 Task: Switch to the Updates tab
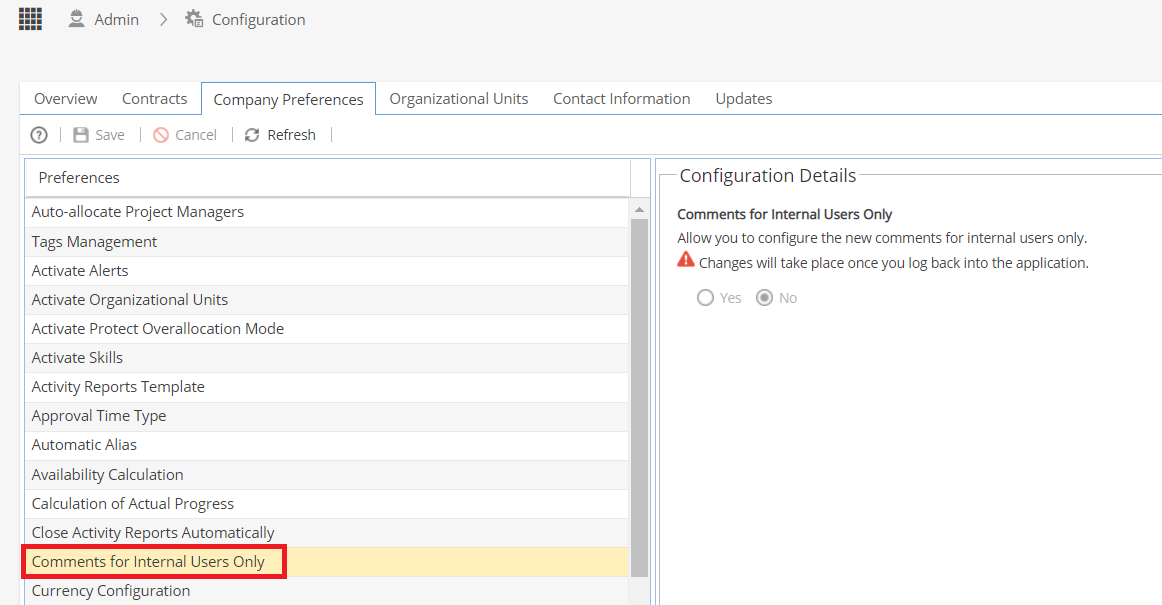(x=743, y=99)
